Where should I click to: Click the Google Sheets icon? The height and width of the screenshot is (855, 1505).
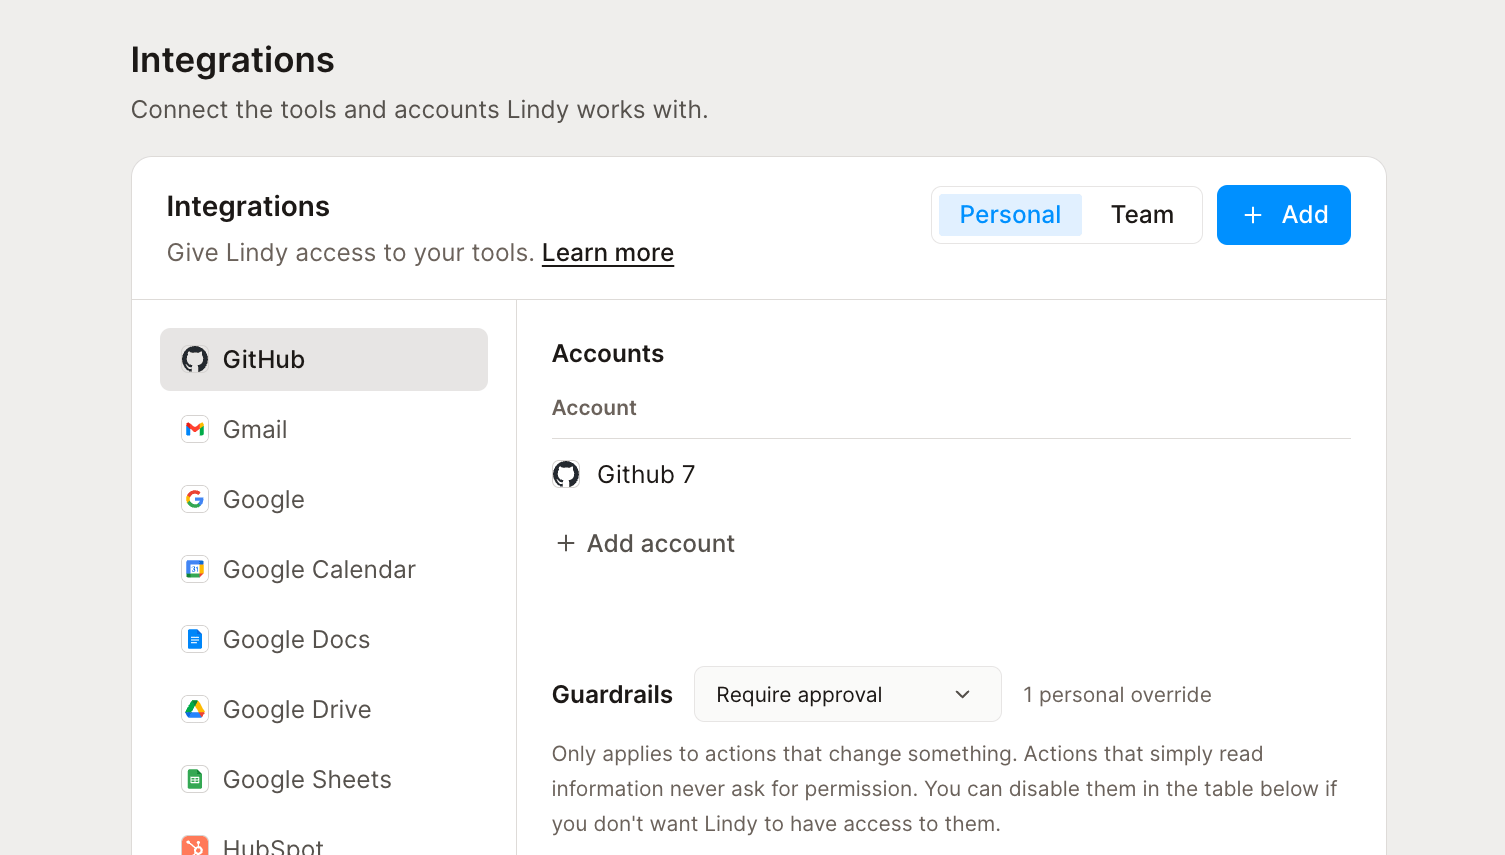point(195,779)
